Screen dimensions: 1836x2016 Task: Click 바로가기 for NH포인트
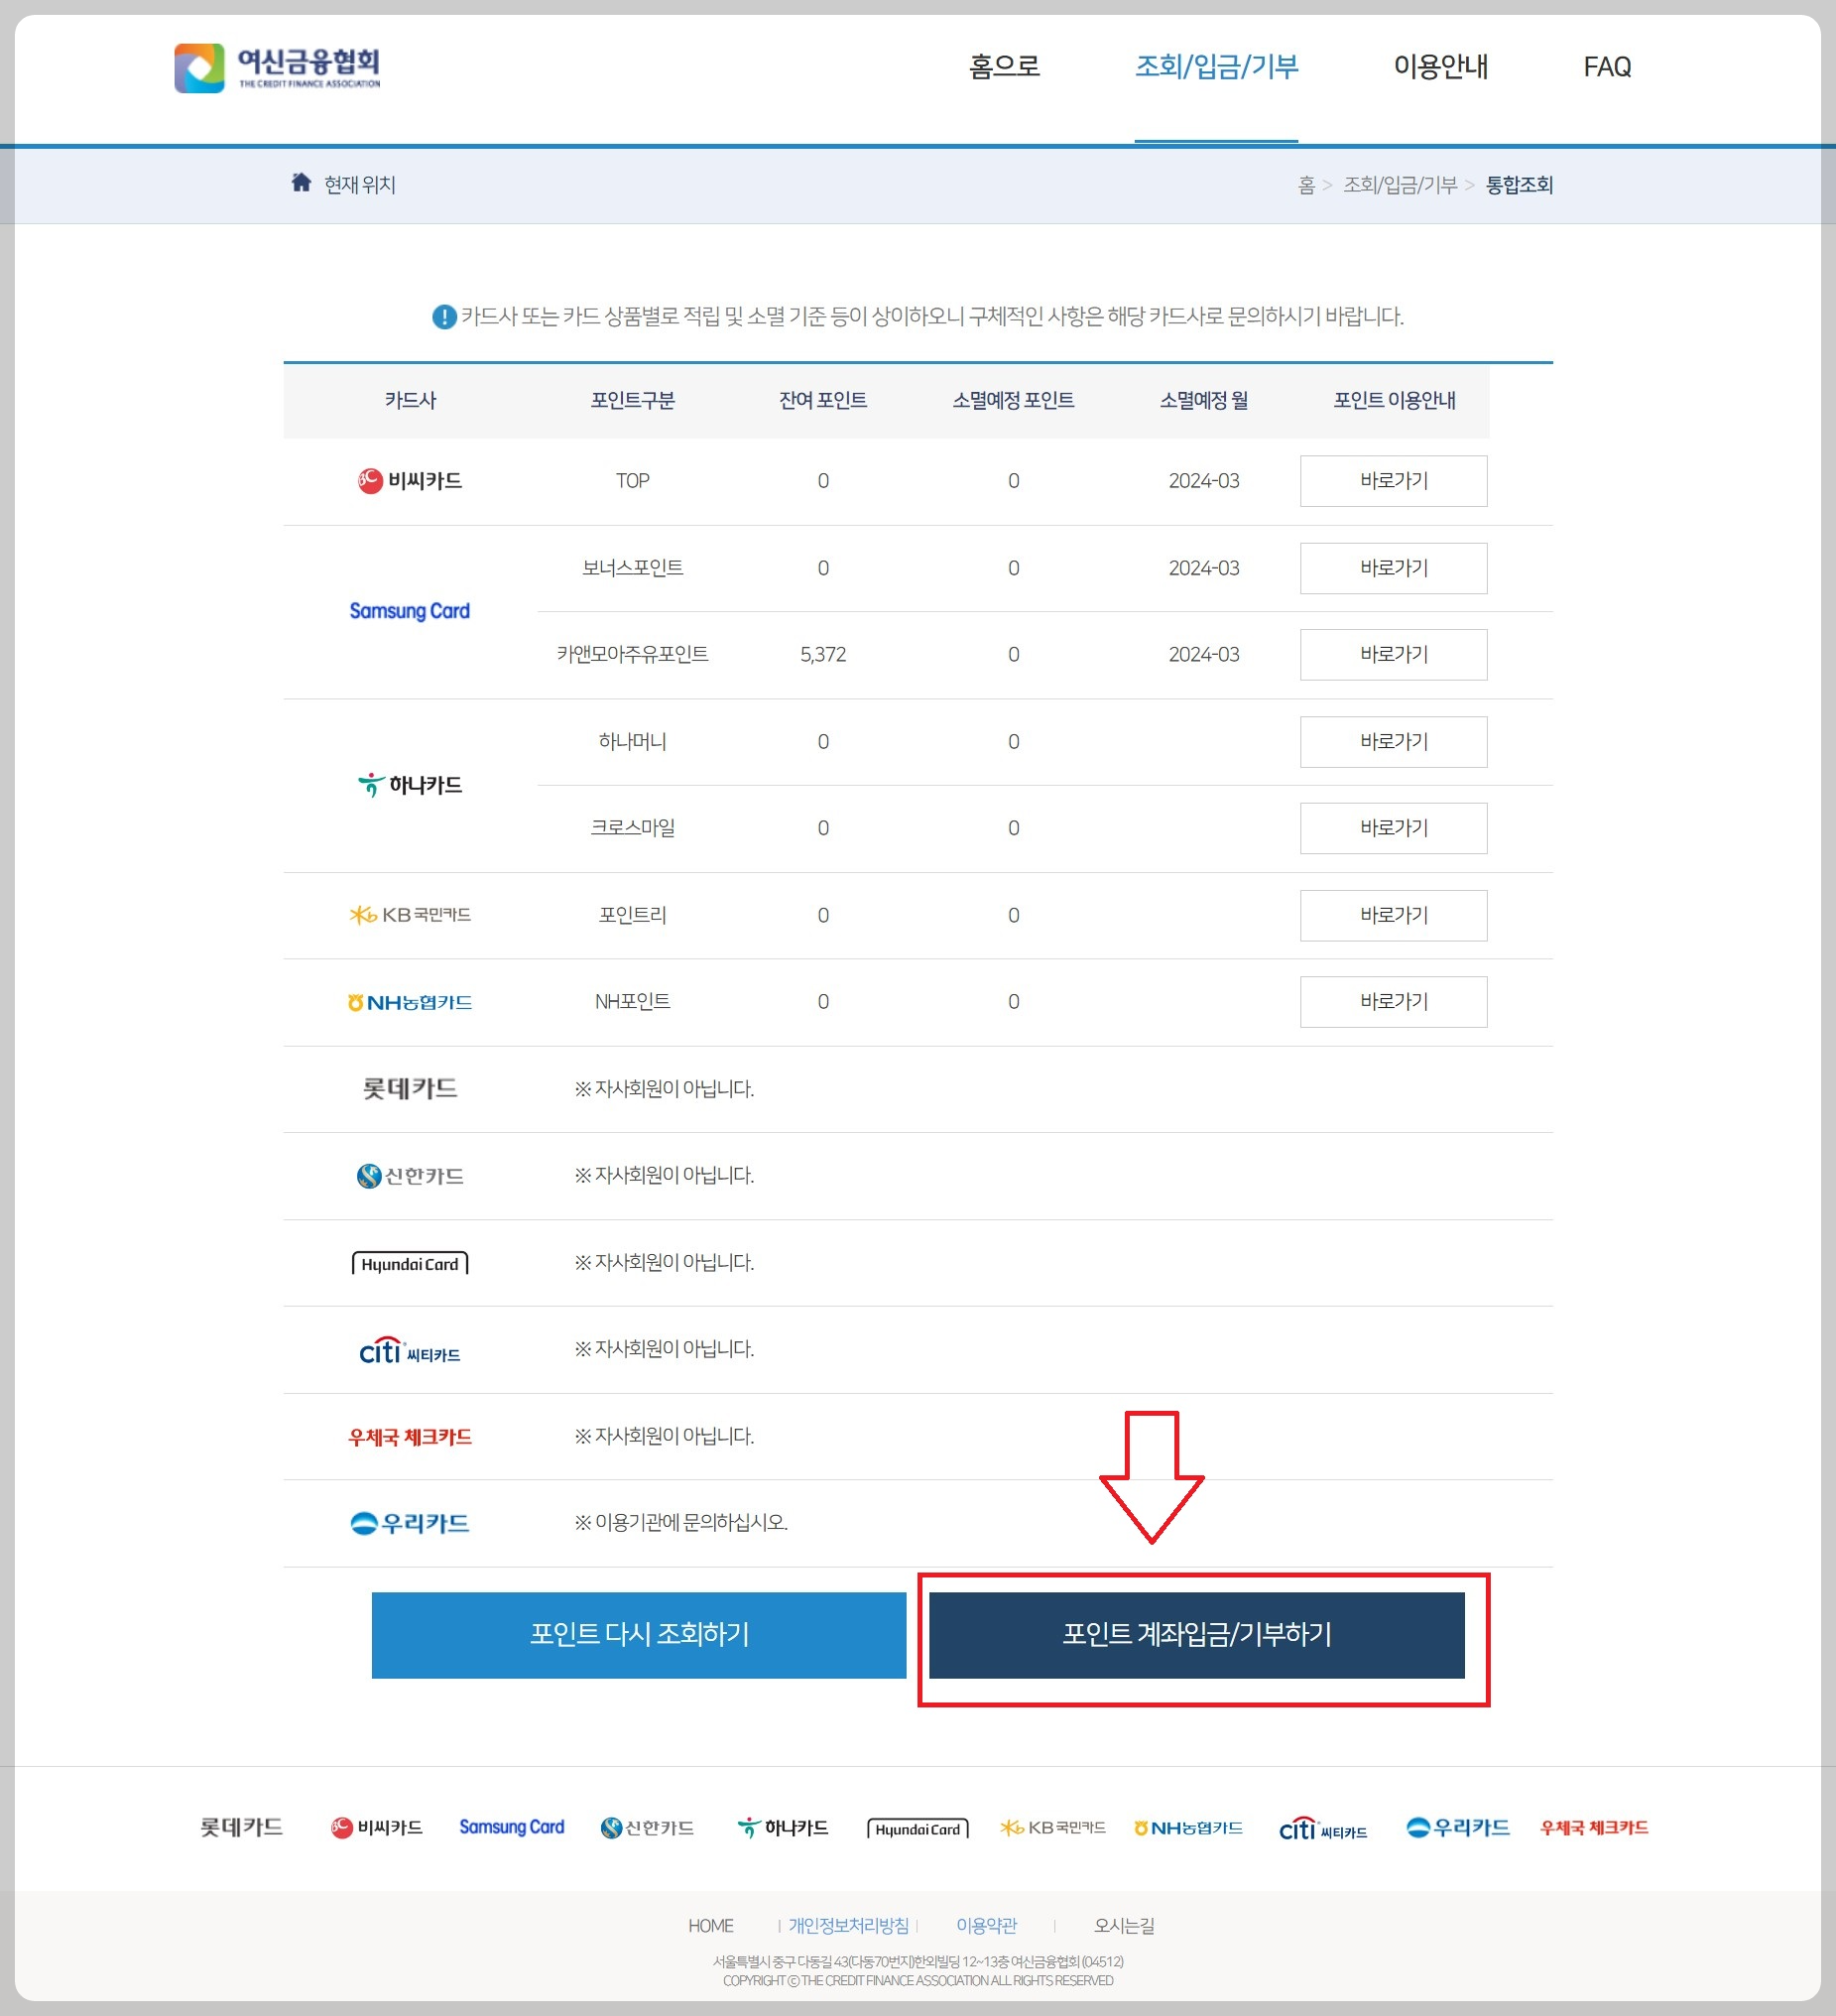(x=1393, y=1001)
